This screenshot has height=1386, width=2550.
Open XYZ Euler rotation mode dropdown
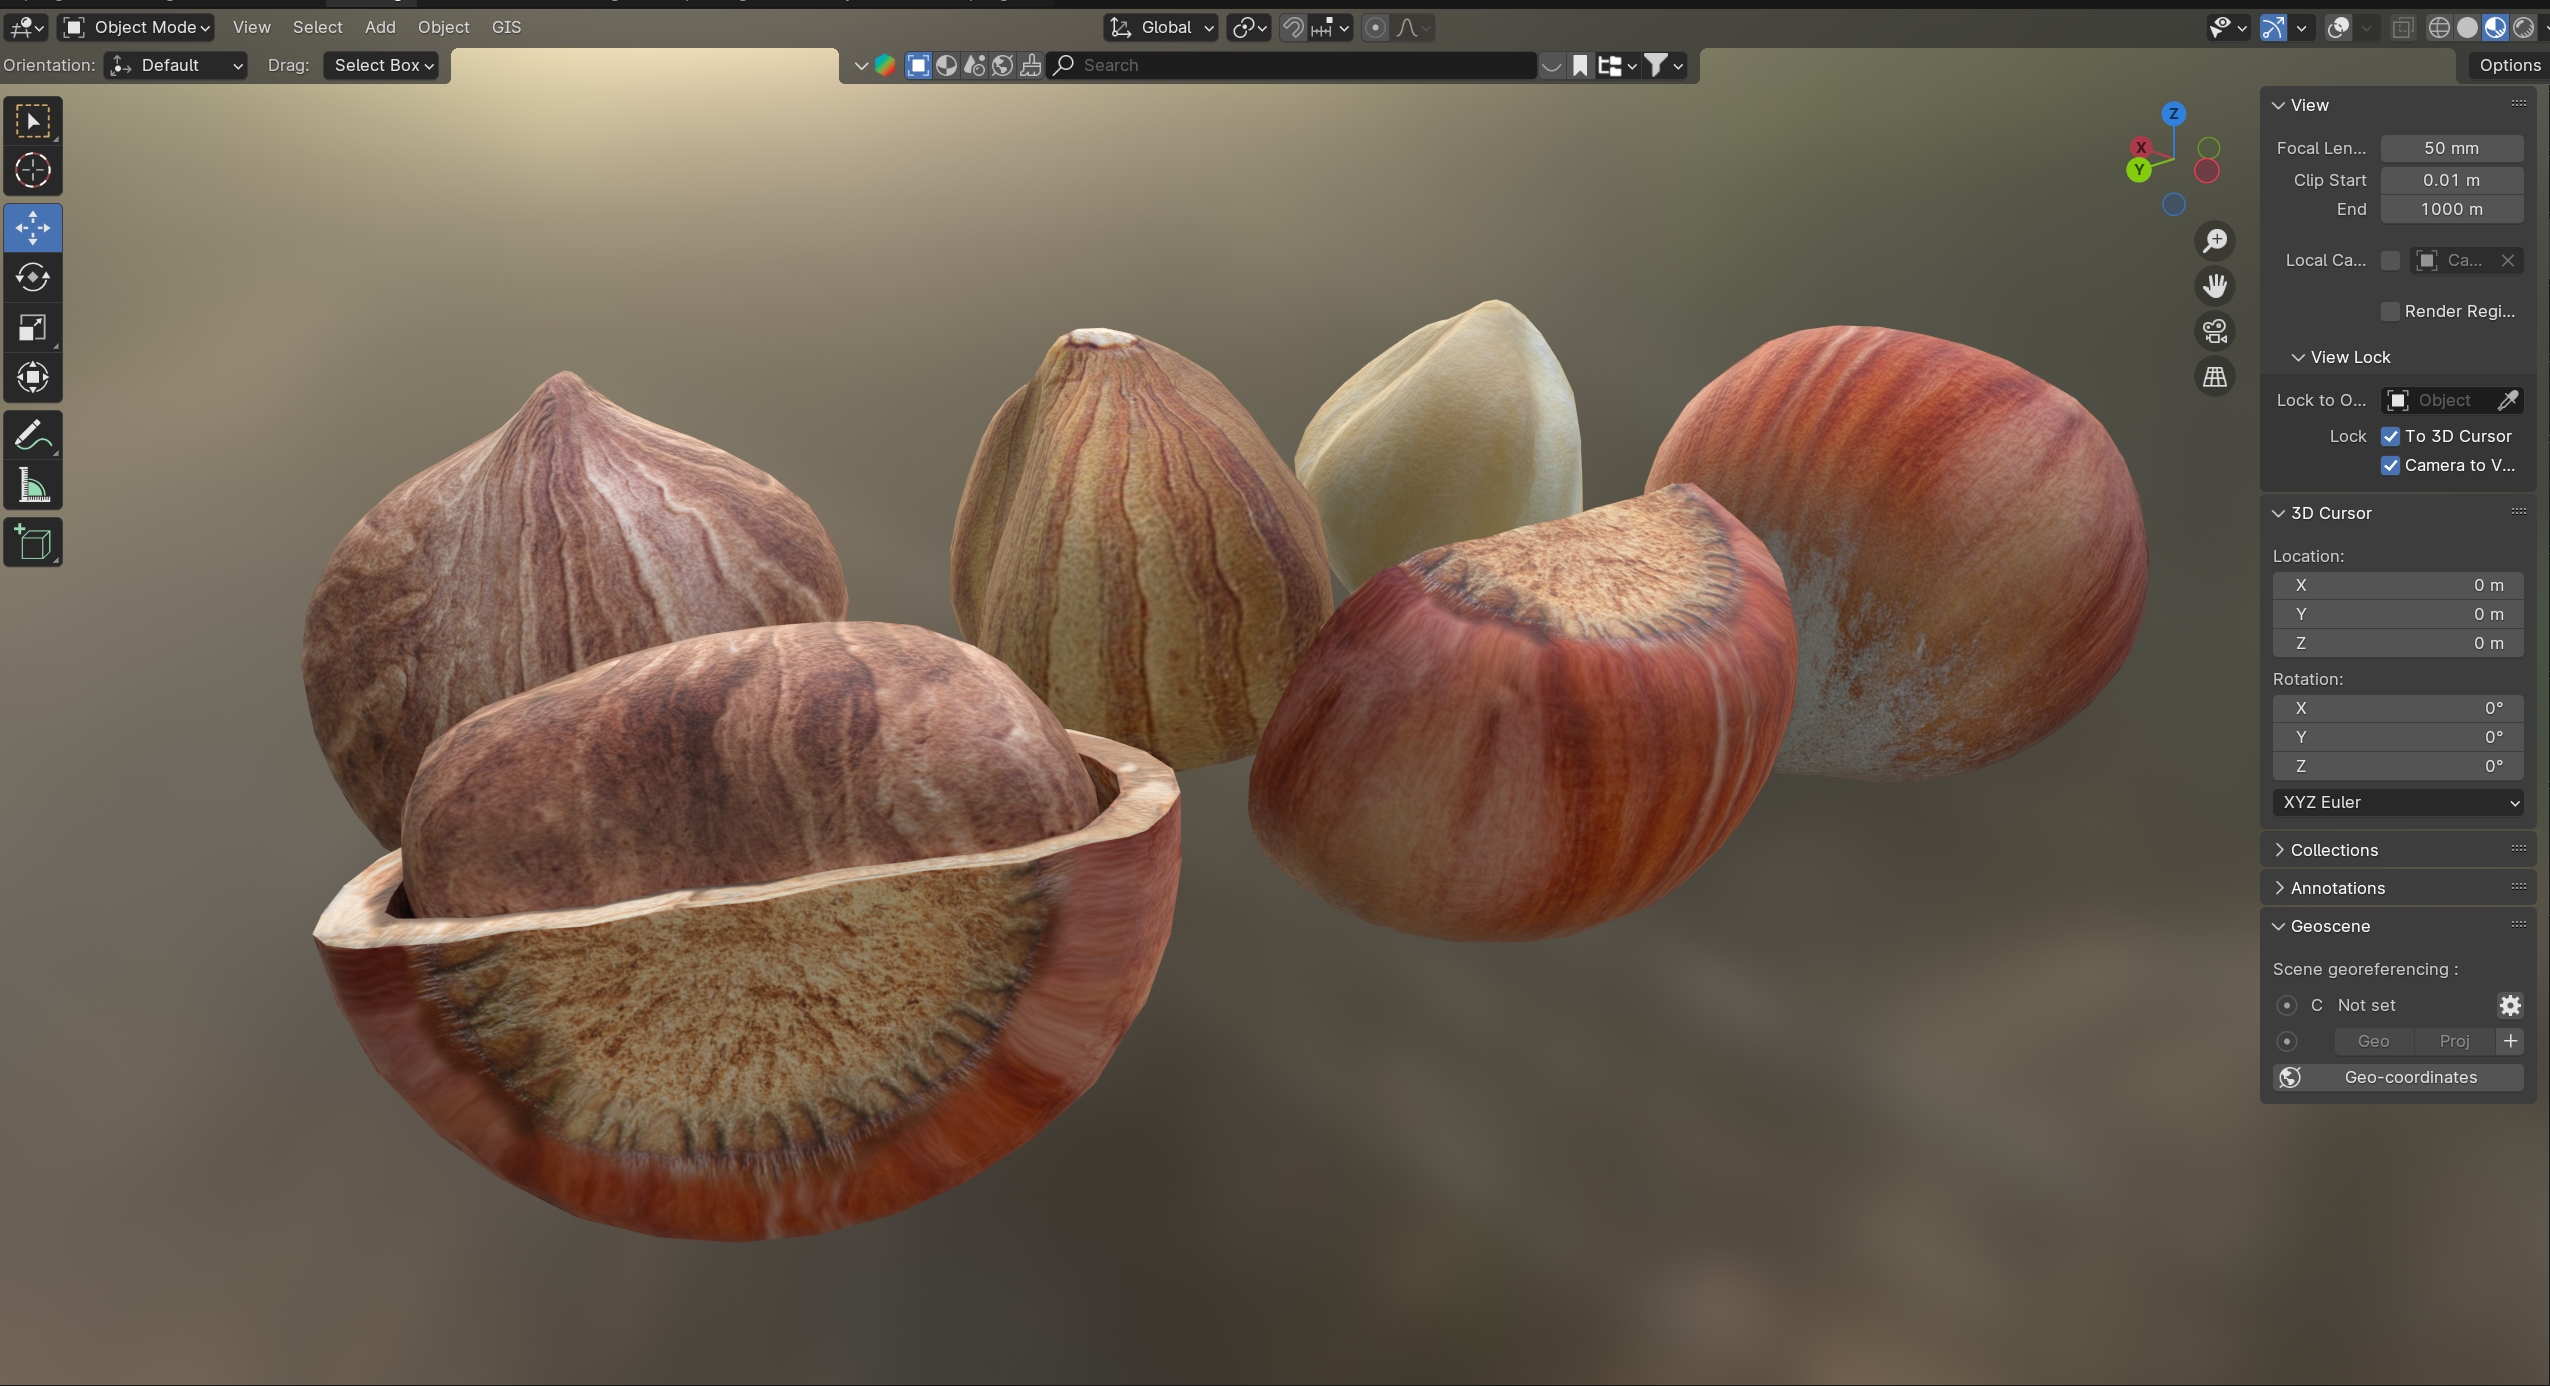[x=2397, y=802]
